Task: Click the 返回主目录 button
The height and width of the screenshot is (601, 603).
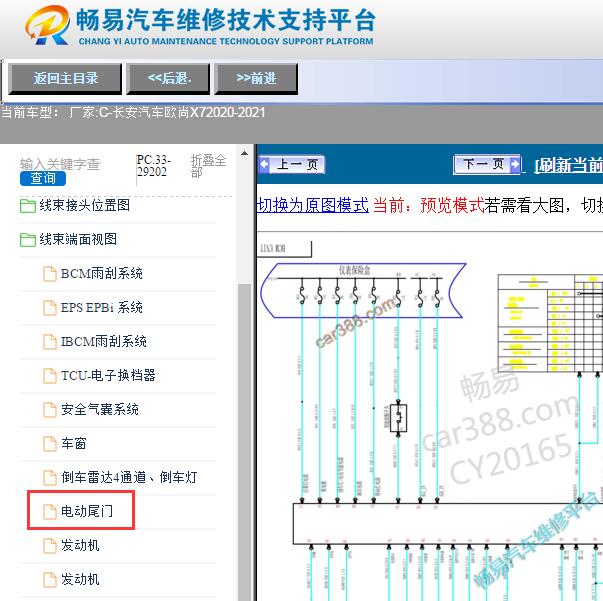Action: point(65,79)
